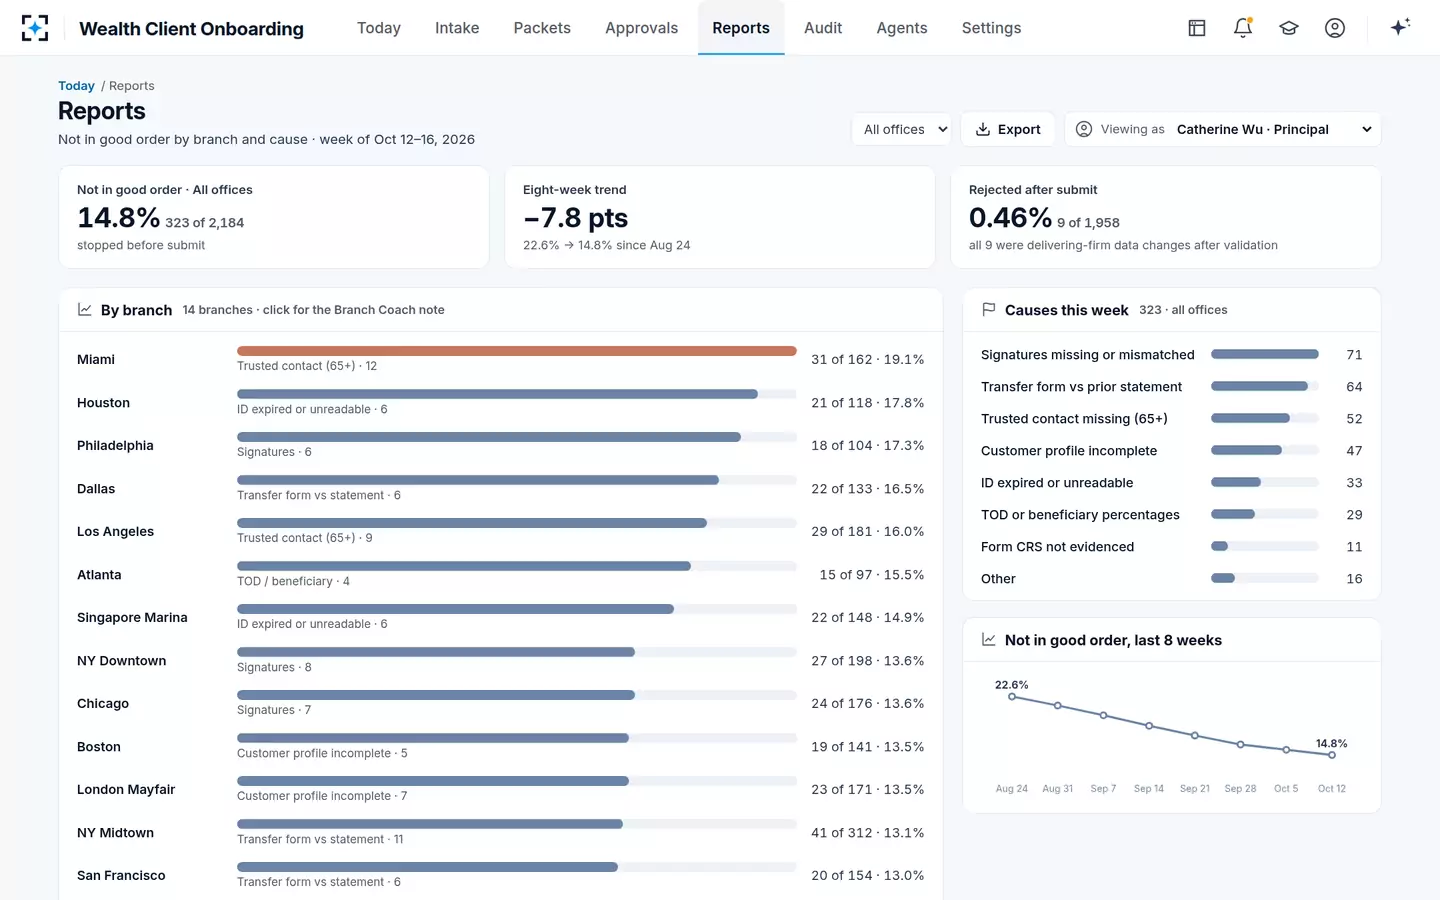This screenshot has height=900, width=1440.
Task: Open the graduation cap training icon
Action: (x=1289, y=28)
